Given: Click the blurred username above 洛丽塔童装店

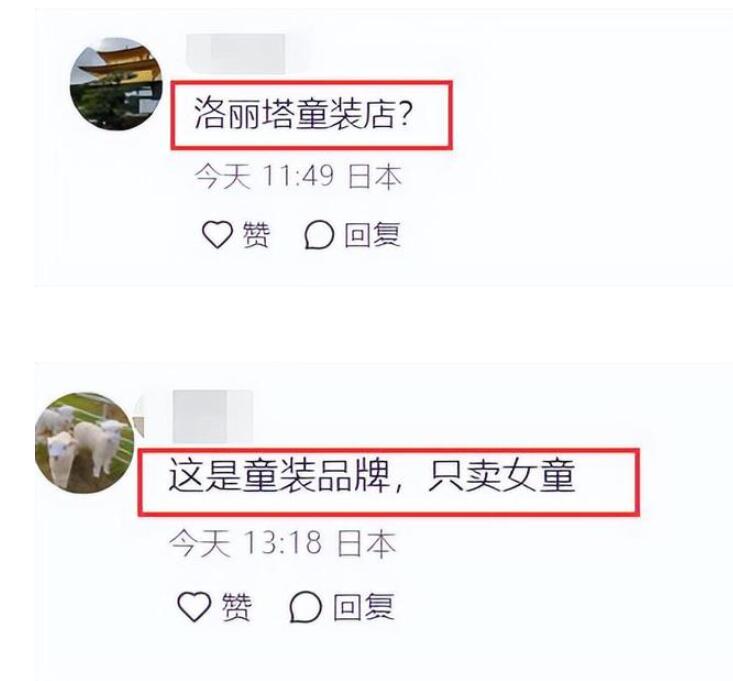Looking at the screenshot, I should (x=236, y=53).
